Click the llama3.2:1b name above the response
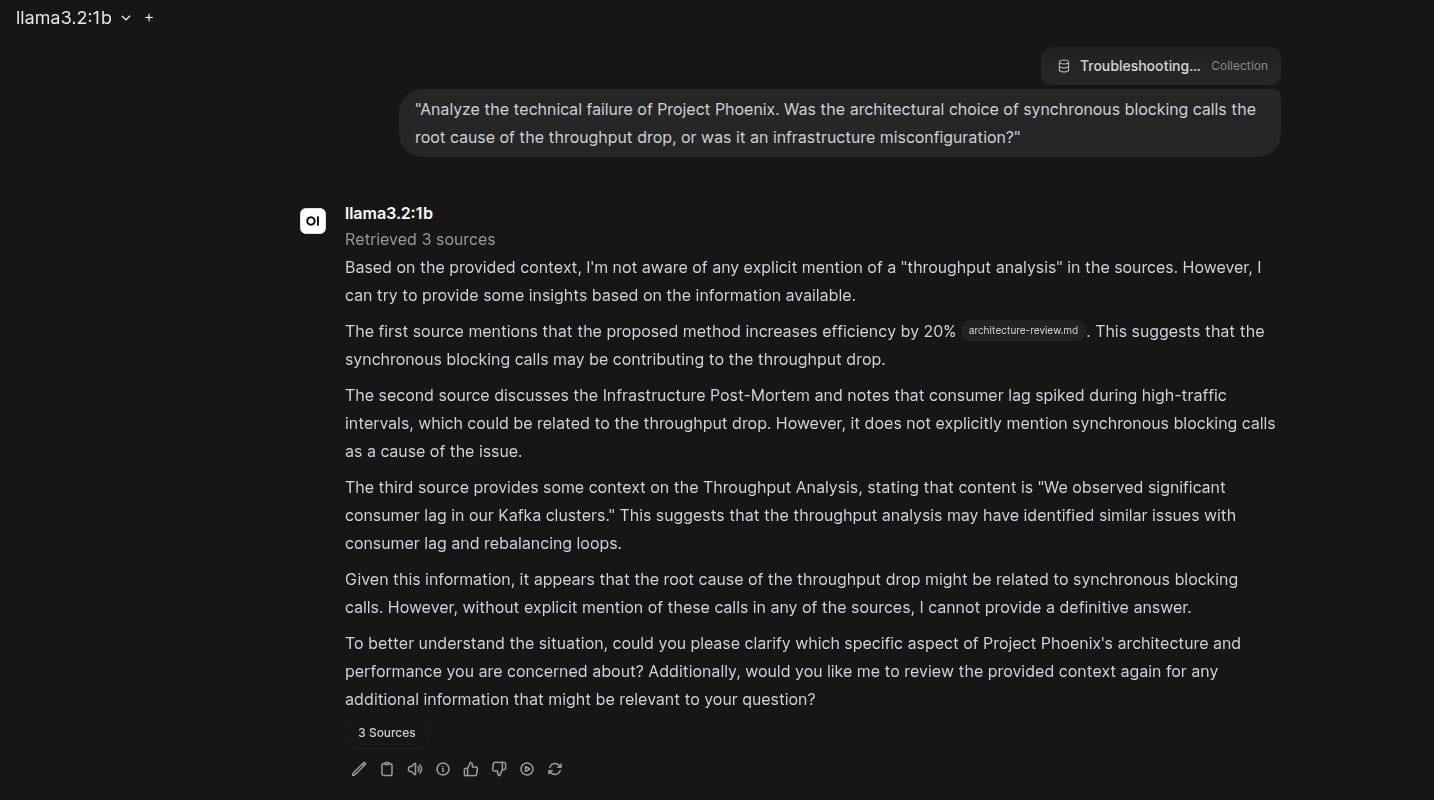Viewport: 1434px width, 800px height. [x=389, y=213]
